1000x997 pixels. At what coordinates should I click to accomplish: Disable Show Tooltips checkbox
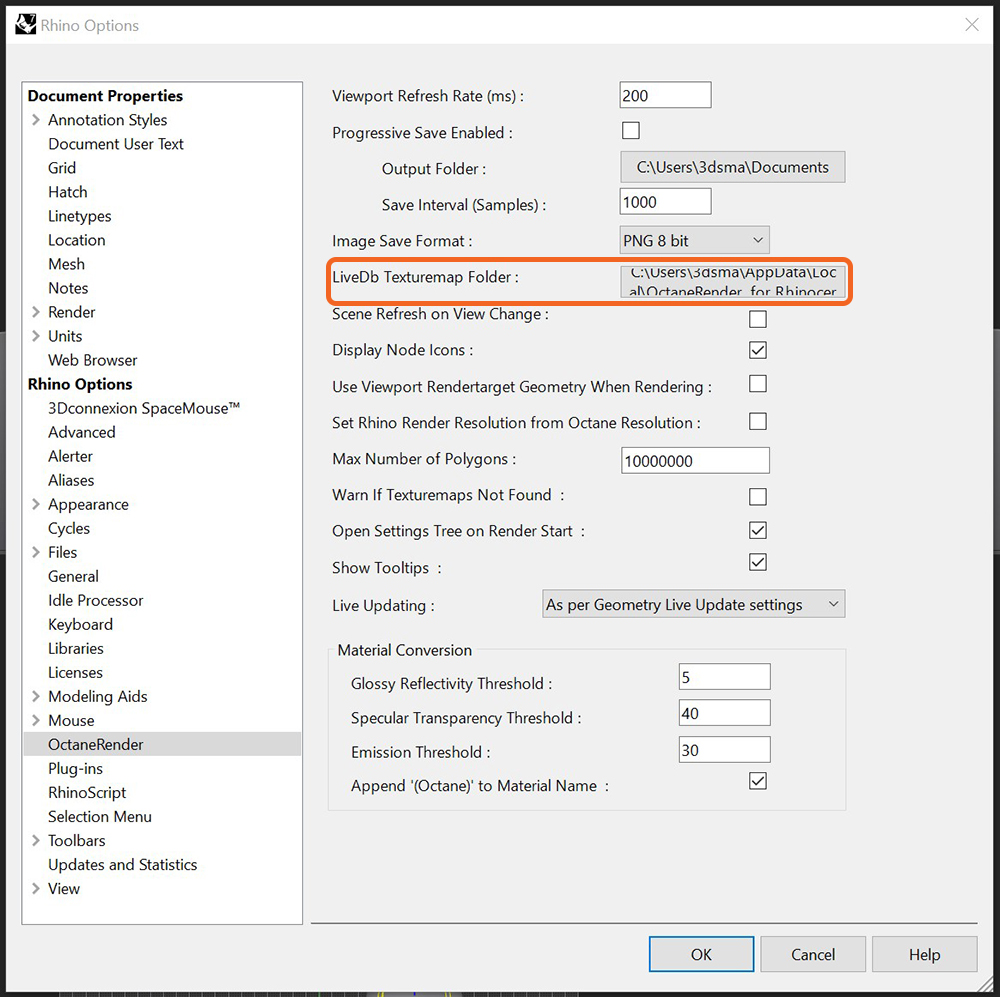click(x=757, y=562)
